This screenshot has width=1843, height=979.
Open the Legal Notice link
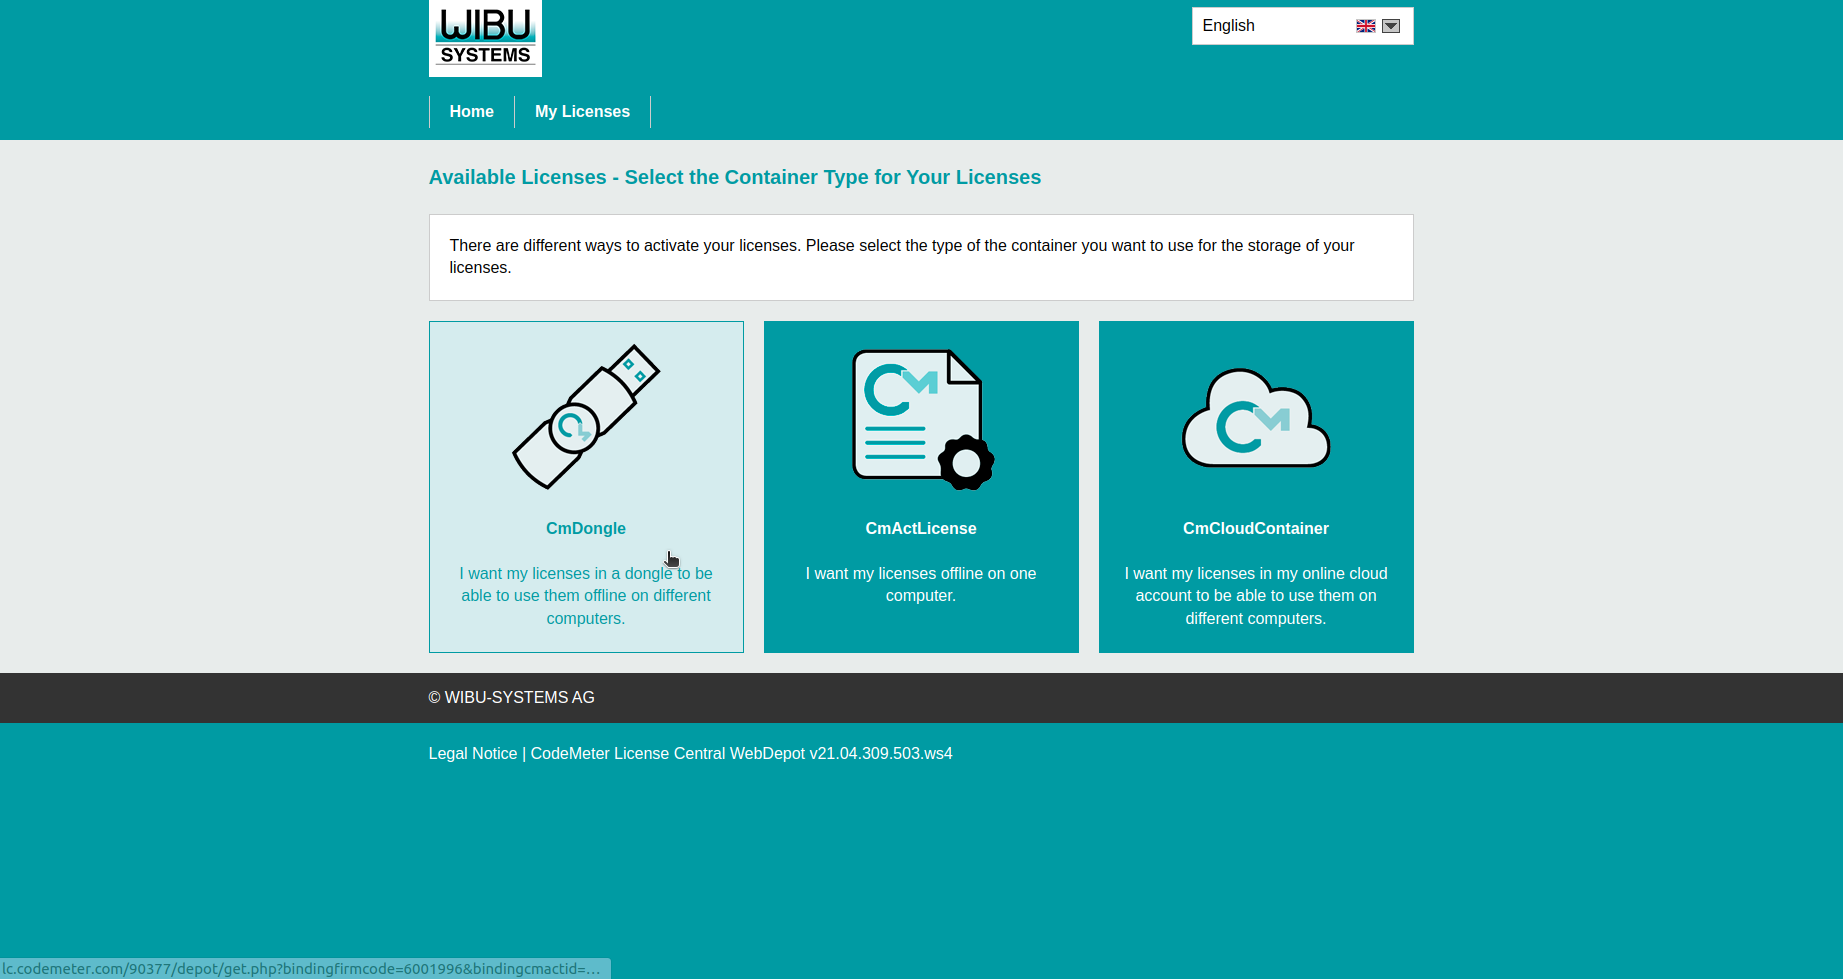(x=473, y=754)
